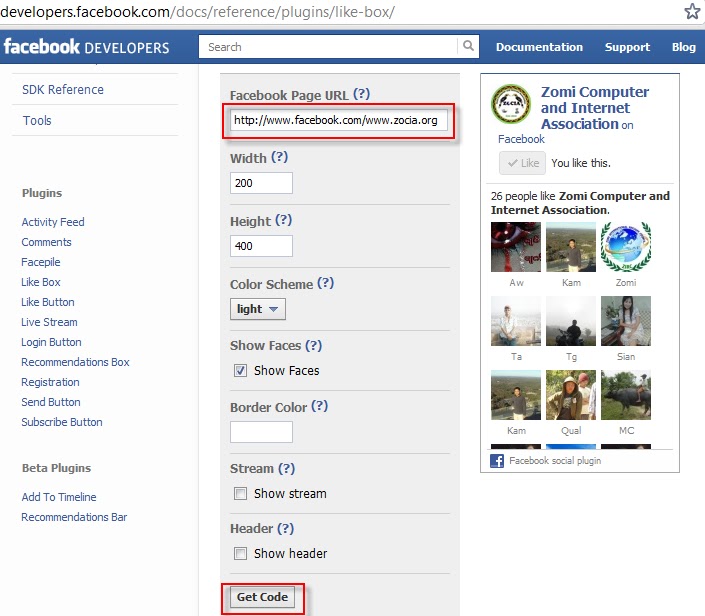This screenshot has width=705, height=616.
Task: Click the Get Code button
Action: 263,597
